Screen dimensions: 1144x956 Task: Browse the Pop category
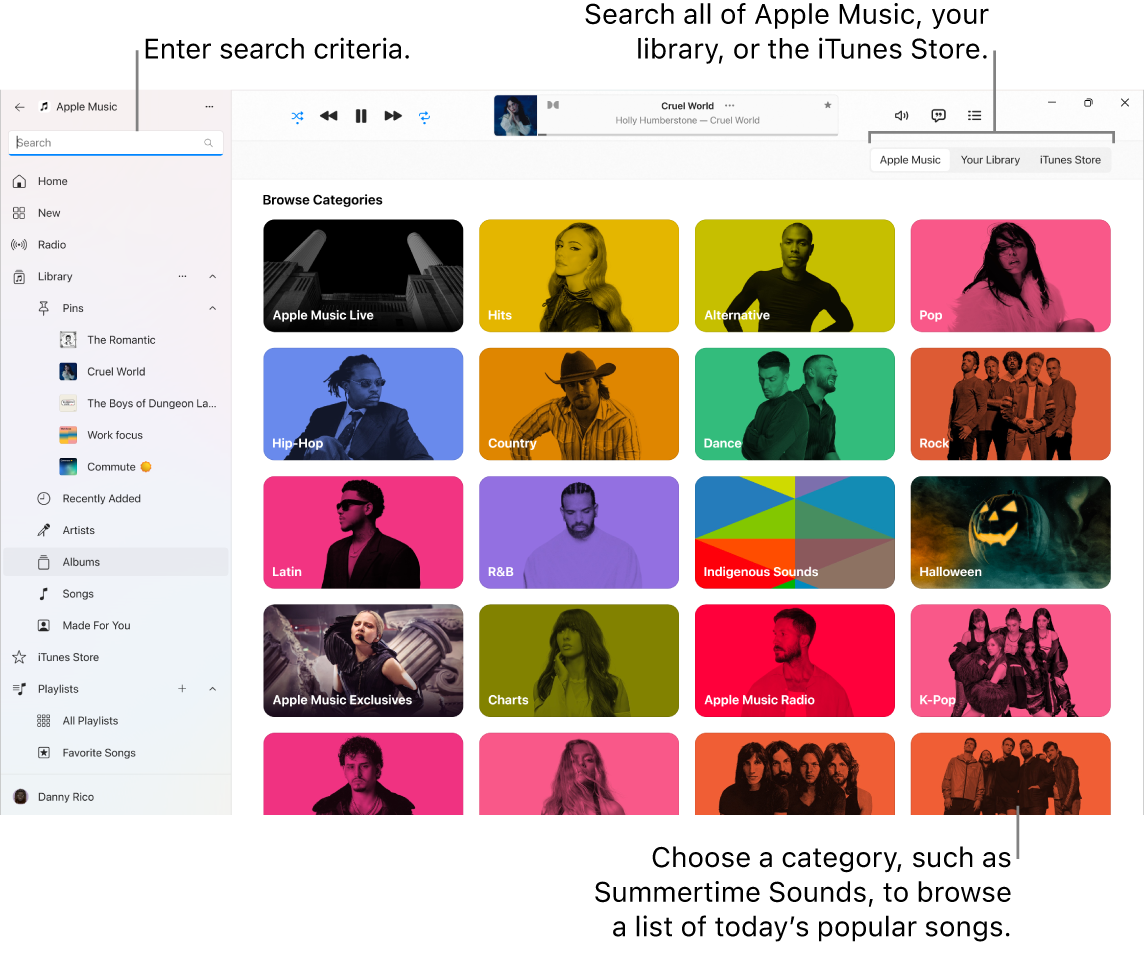pyautogui.click(x=1010, y=276)
